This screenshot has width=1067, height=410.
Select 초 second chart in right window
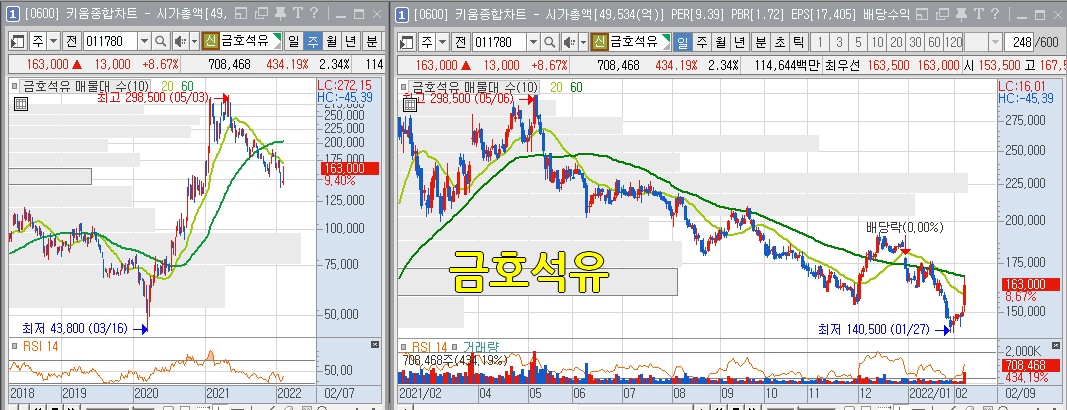coord(779,42)
